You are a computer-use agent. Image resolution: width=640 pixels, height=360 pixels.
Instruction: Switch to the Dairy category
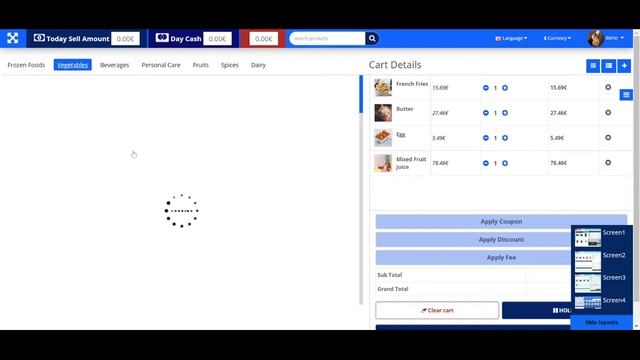pos(258,65)
